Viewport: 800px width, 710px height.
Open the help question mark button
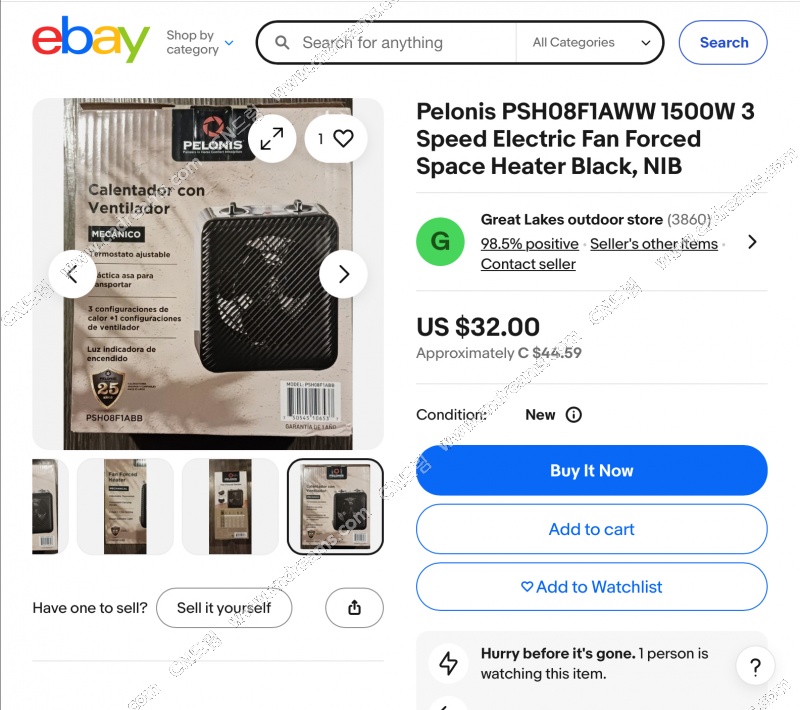pos(755,667)
